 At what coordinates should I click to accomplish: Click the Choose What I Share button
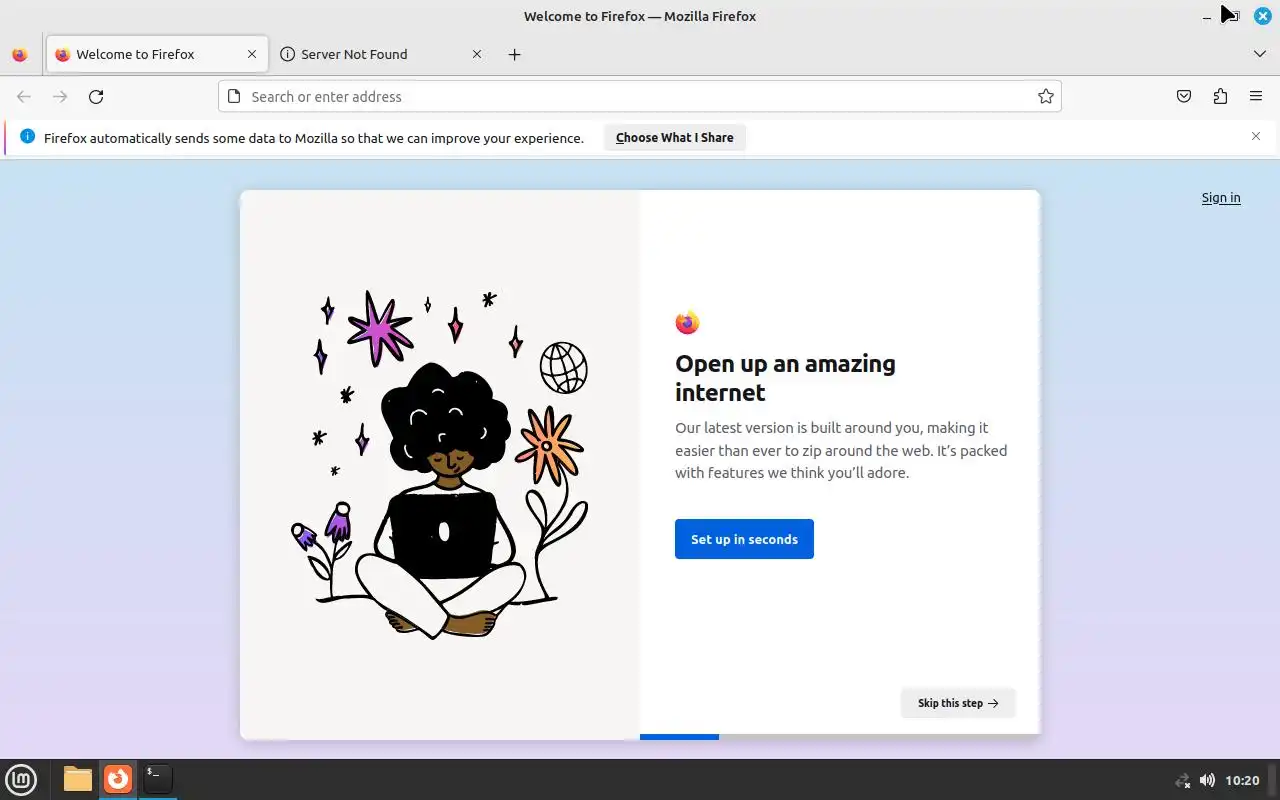[675, 138]
